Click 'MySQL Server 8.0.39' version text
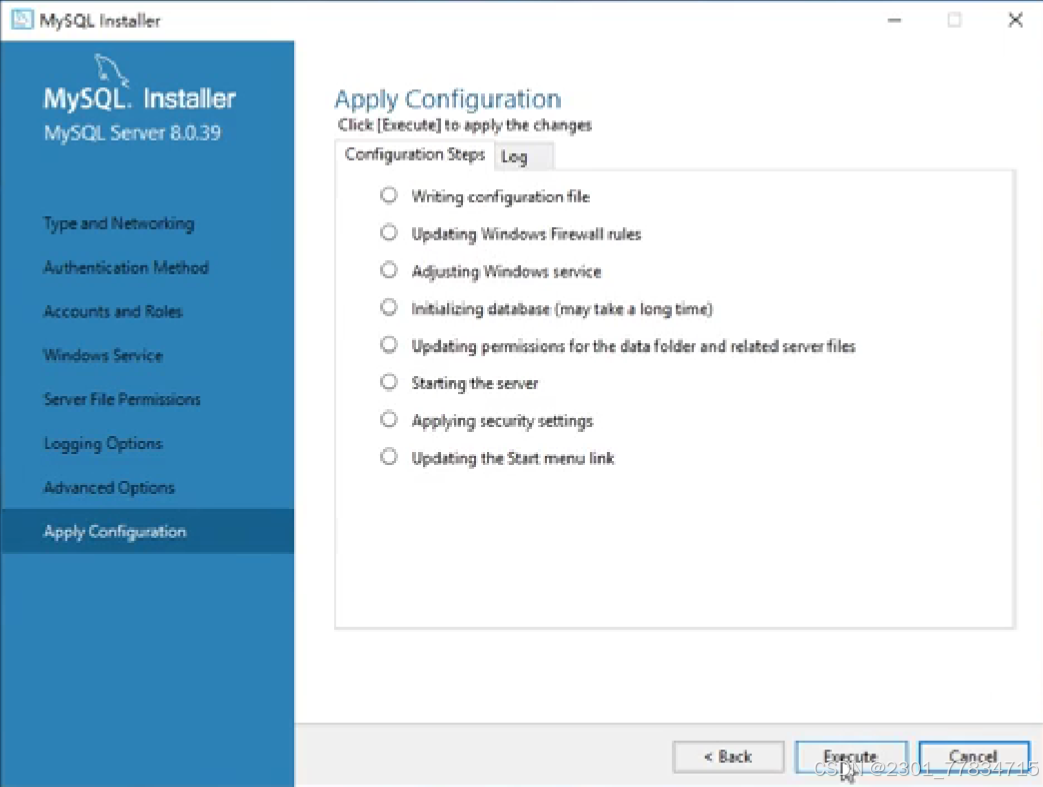Screen dimensions: 1043x787 coord(132,133)
